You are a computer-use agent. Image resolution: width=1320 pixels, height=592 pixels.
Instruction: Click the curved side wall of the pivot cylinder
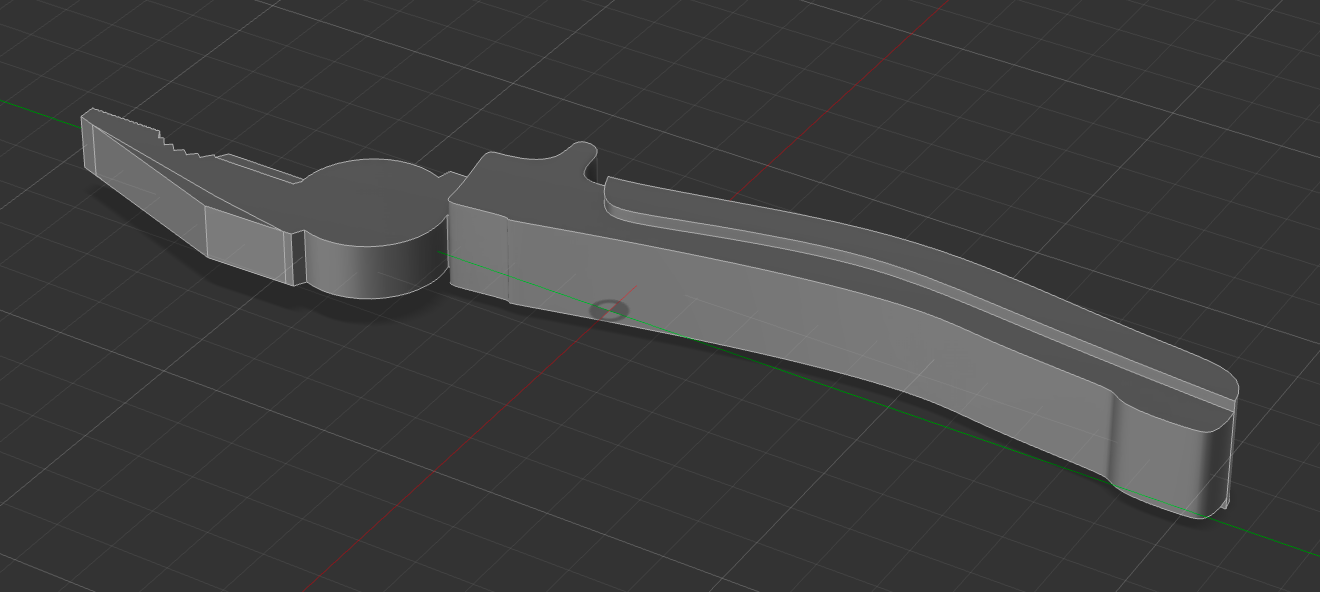coord(370,268)
